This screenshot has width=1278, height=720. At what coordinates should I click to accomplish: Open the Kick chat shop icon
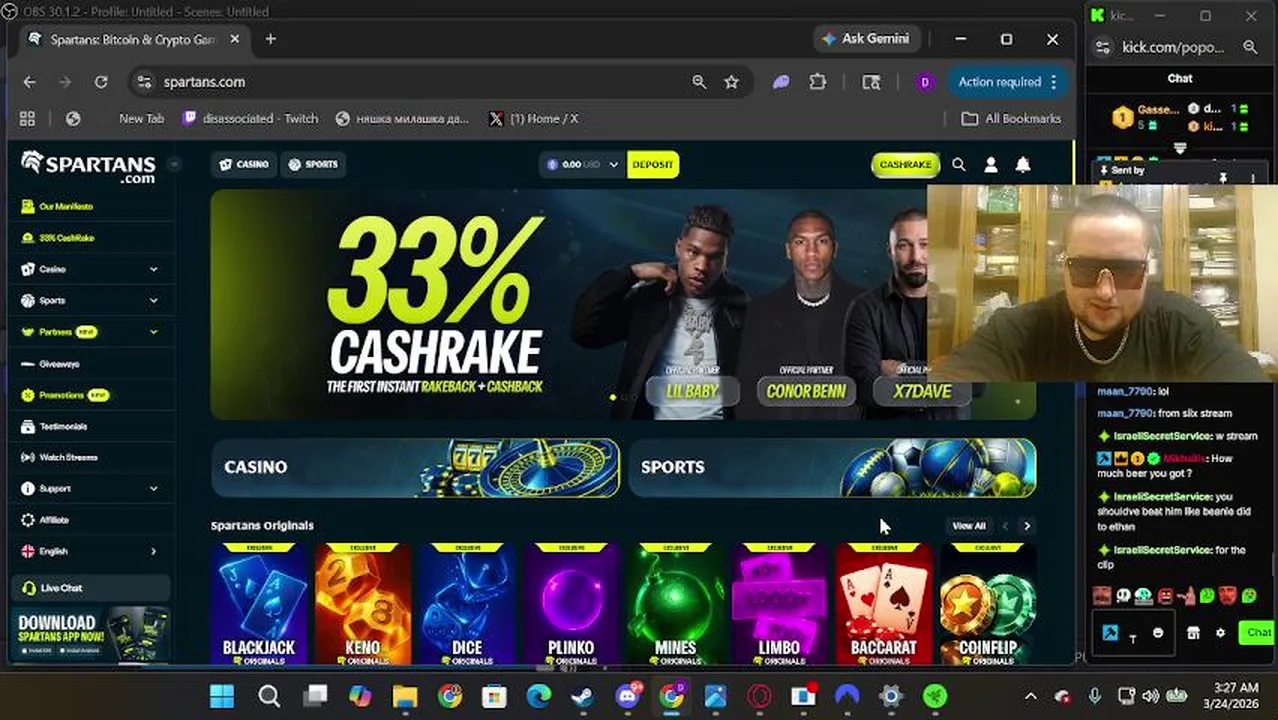(1192, 633)
